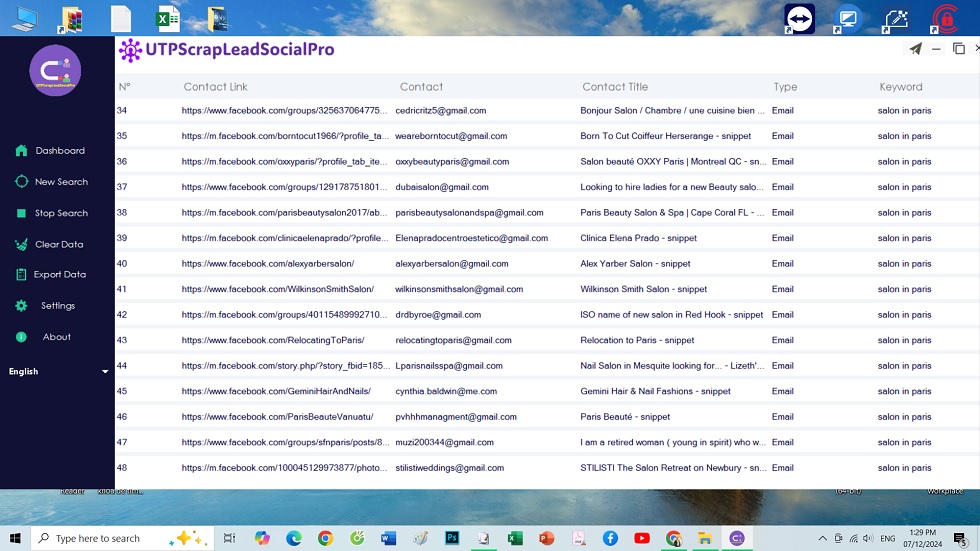
Task: Click the Export Data document icon
Action: coord(21,274)
